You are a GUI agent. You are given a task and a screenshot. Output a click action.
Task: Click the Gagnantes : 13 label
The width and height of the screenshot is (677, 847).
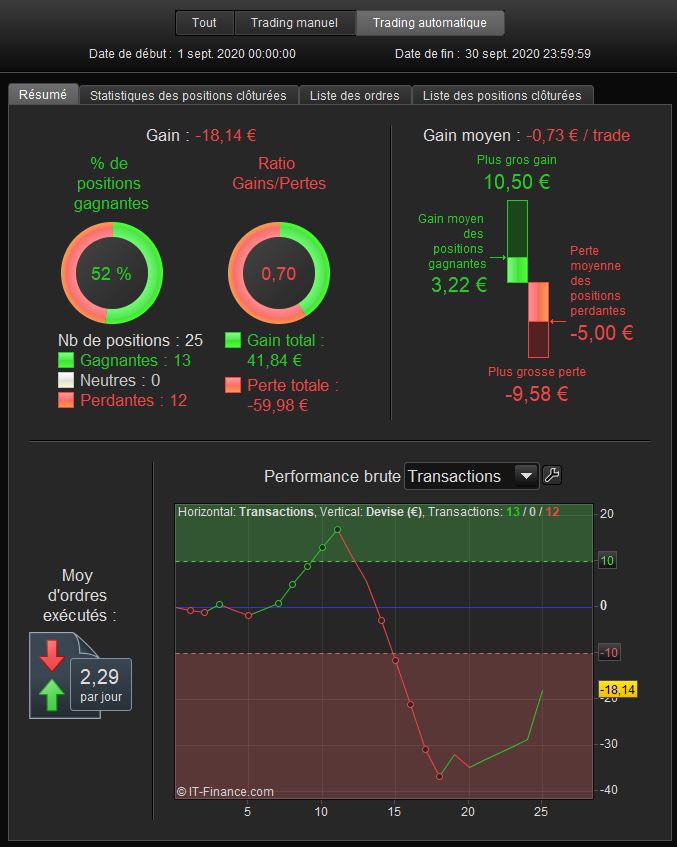[135, 360]
